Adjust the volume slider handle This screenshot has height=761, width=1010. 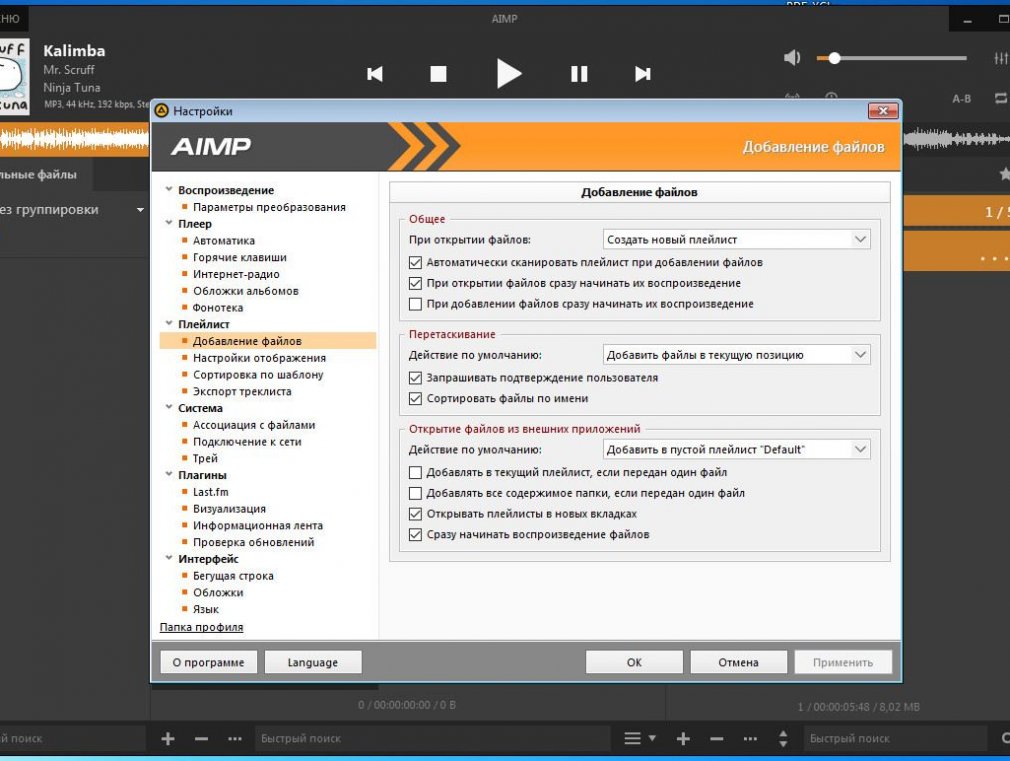coord(834,58)
